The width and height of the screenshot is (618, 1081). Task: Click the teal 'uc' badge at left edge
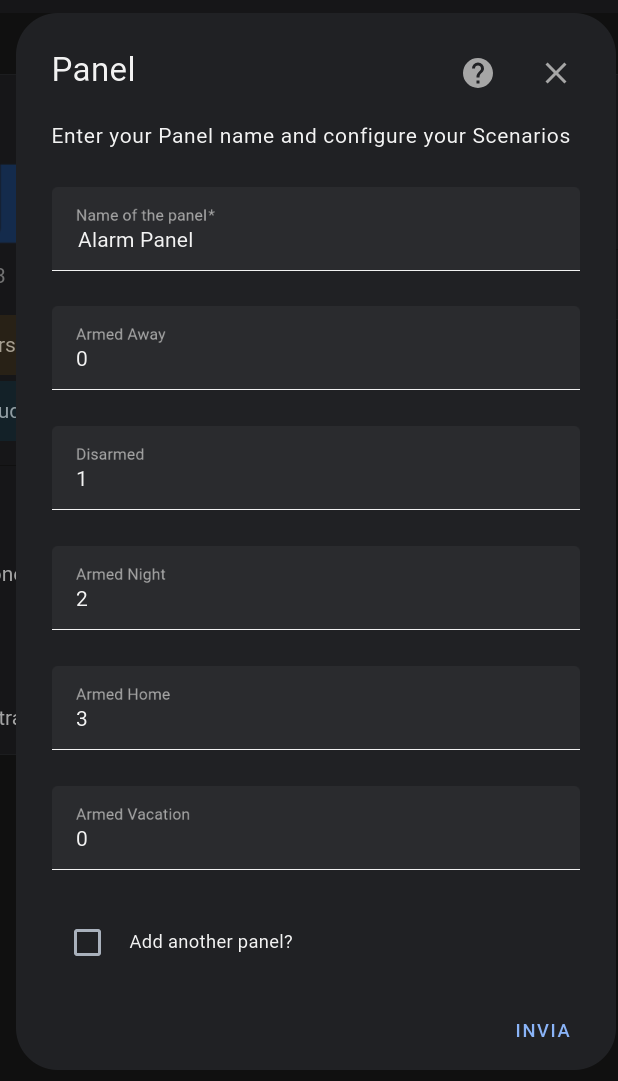coord(7,411)
